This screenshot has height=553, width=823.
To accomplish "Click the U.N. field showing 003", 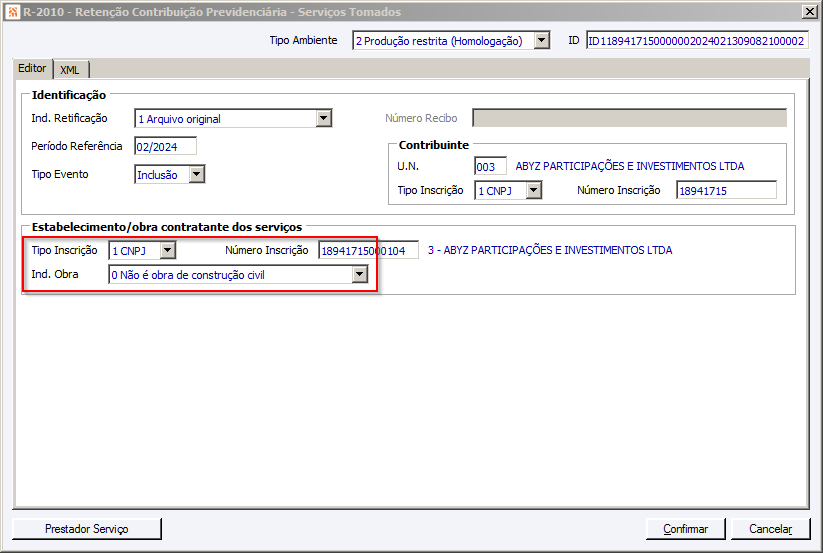I will point(490,166).
